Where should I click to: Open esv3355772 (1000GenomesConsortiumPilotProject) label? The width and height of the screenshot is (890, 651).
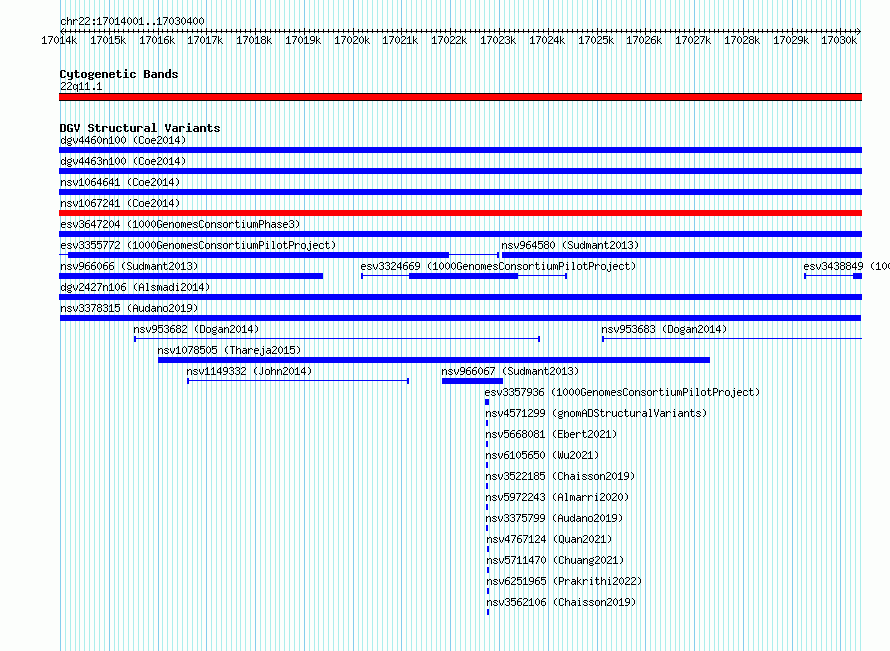198,245
